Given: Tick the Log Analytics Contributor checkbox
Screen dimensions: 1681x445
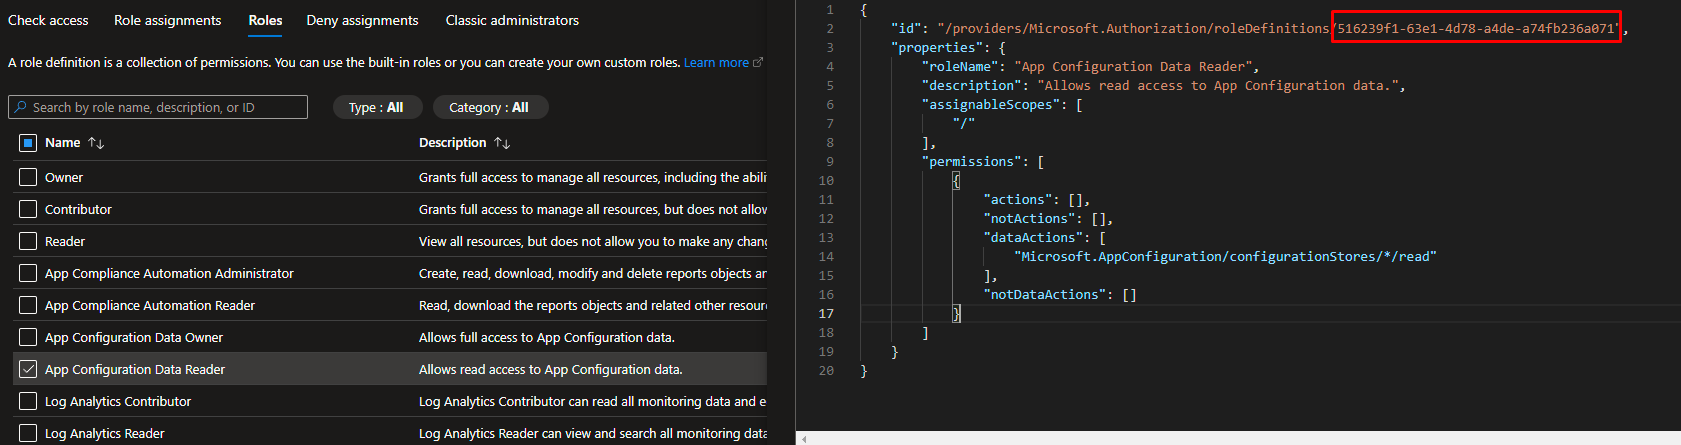Looking at the screenshot, I should 28,401.
